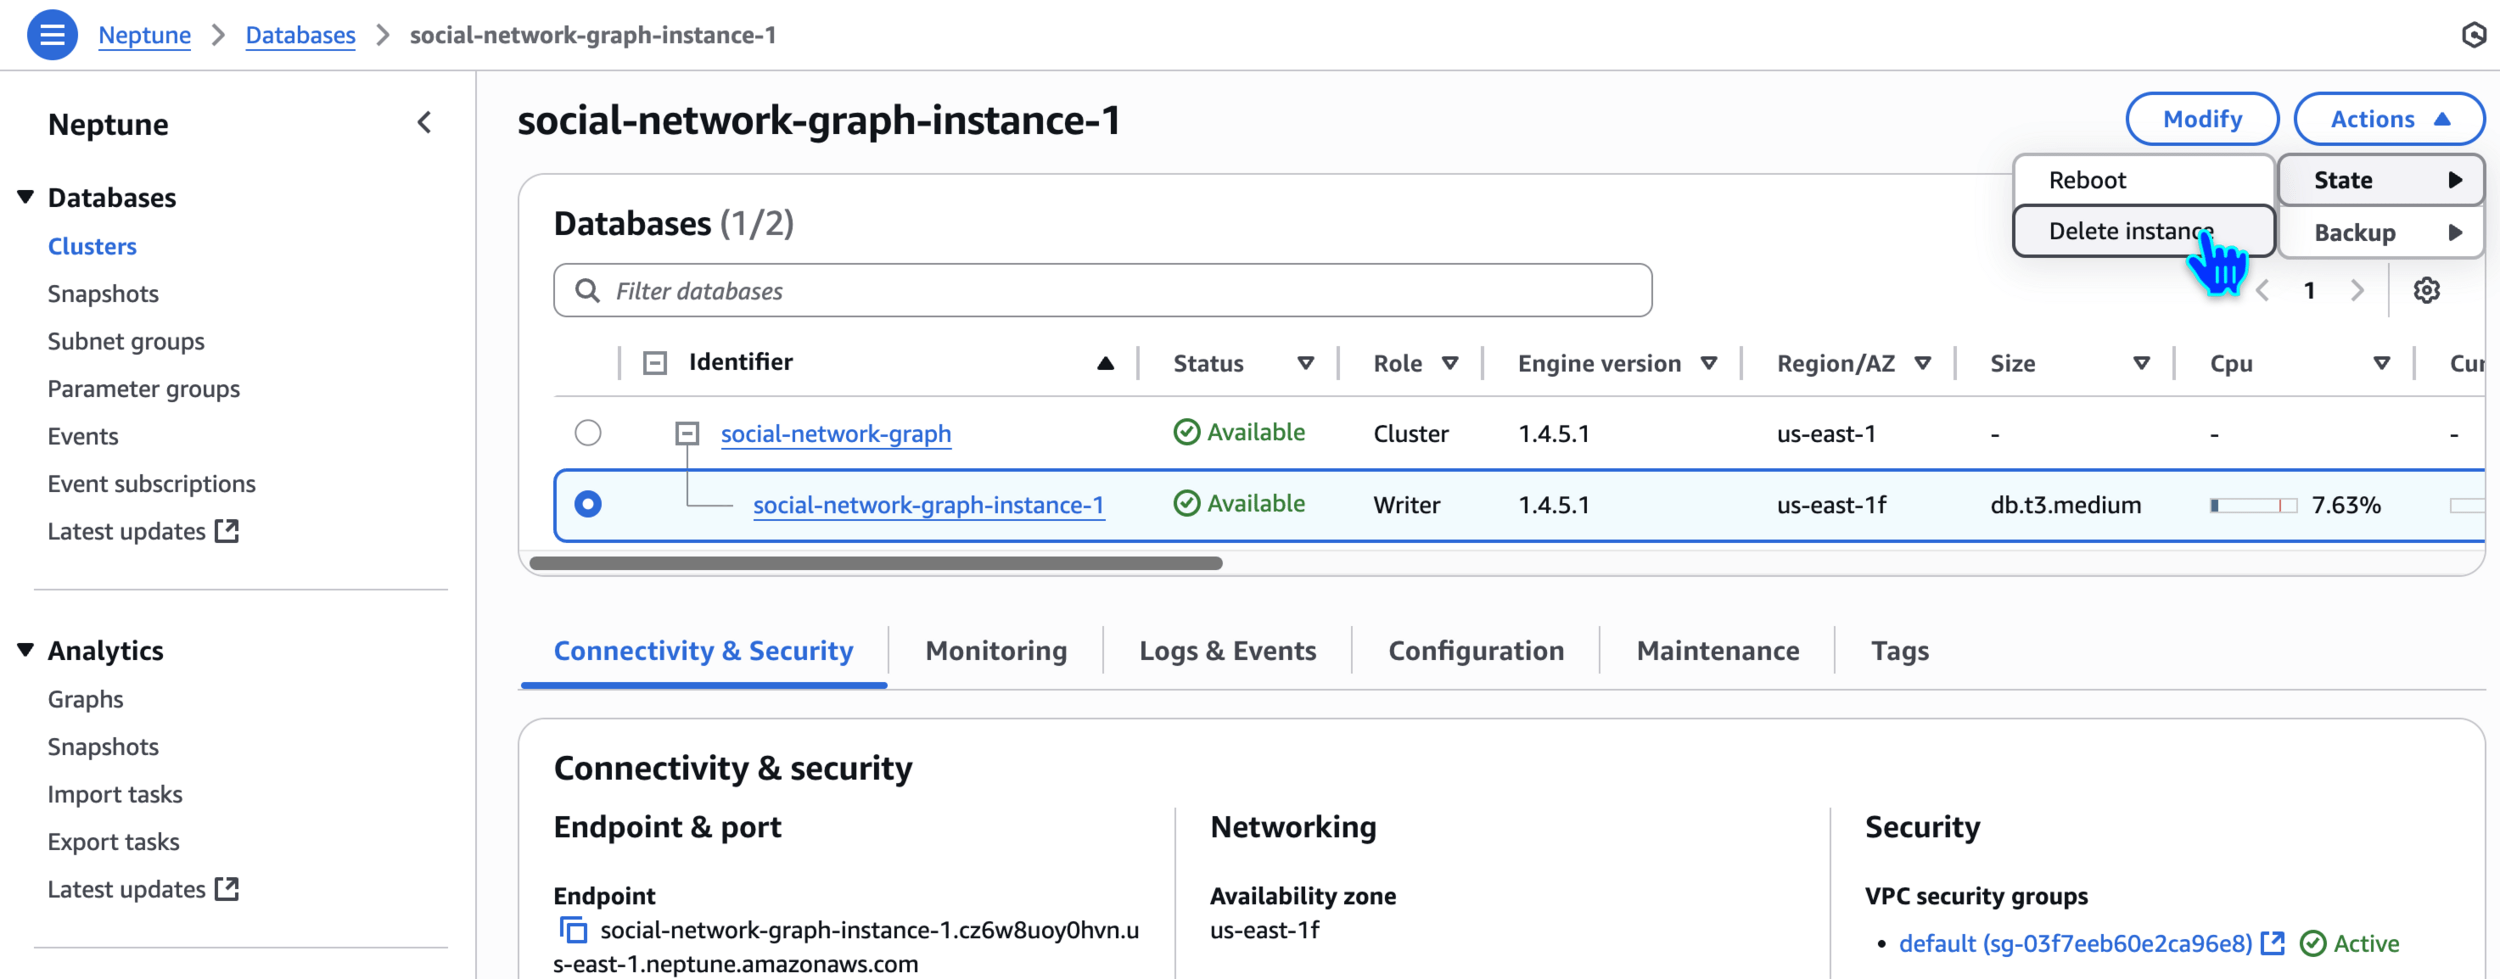Open Status column filter dropdown
Viewport: 2500px width, 979px height.
(x=1305, y=363)
